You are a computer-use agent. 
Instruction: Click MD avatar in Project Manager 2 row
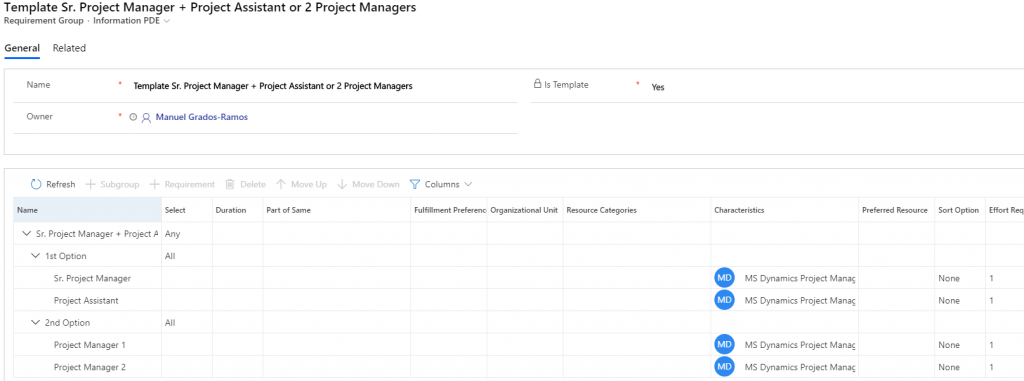click(724, 367)
